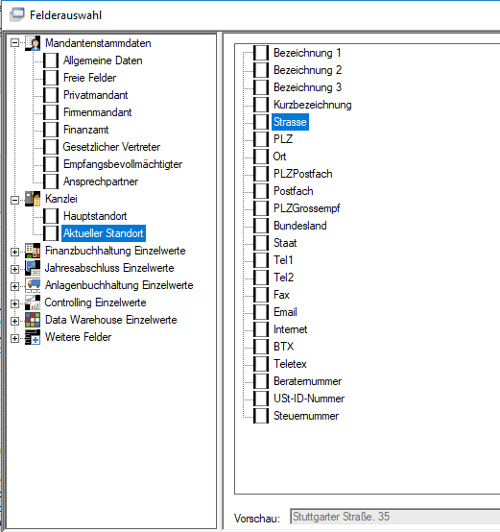Select the Staat label

point(285,243)
